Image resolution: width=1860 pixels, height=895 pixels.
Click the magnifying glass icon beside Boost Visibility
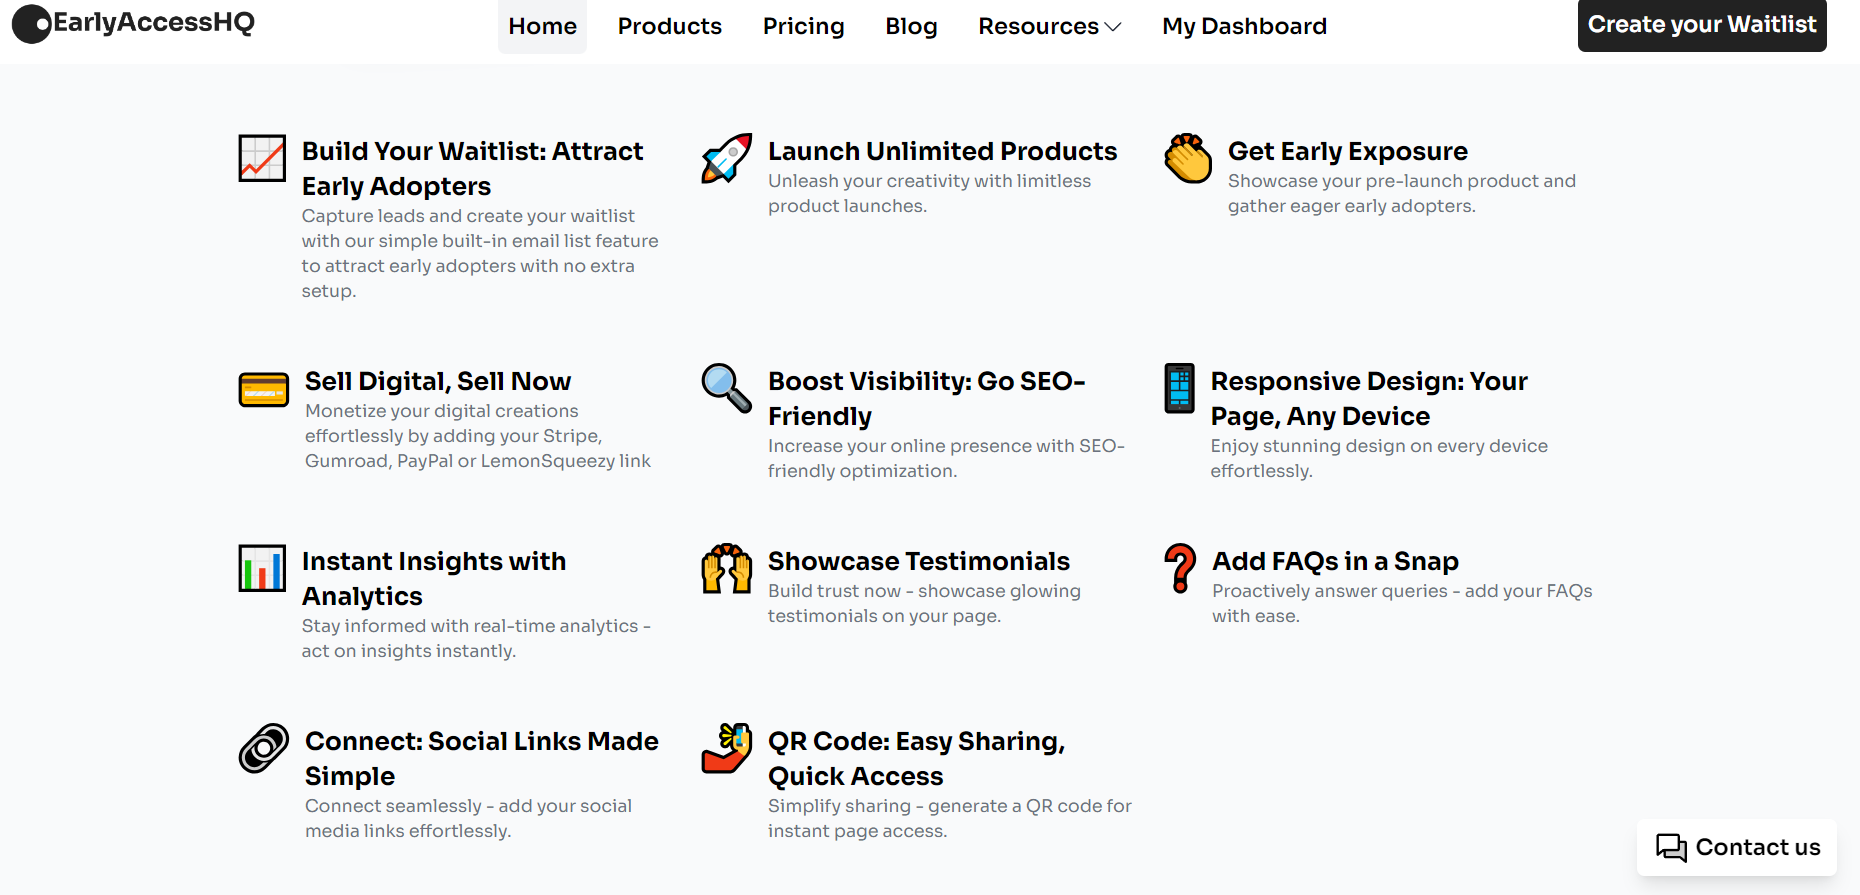point(727,388)
